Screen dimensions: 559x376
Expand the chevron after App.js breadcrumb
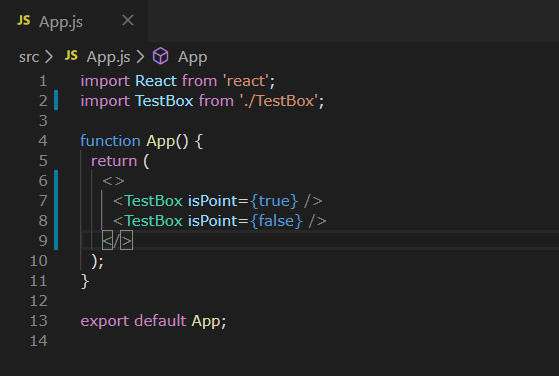pos(140,57)
